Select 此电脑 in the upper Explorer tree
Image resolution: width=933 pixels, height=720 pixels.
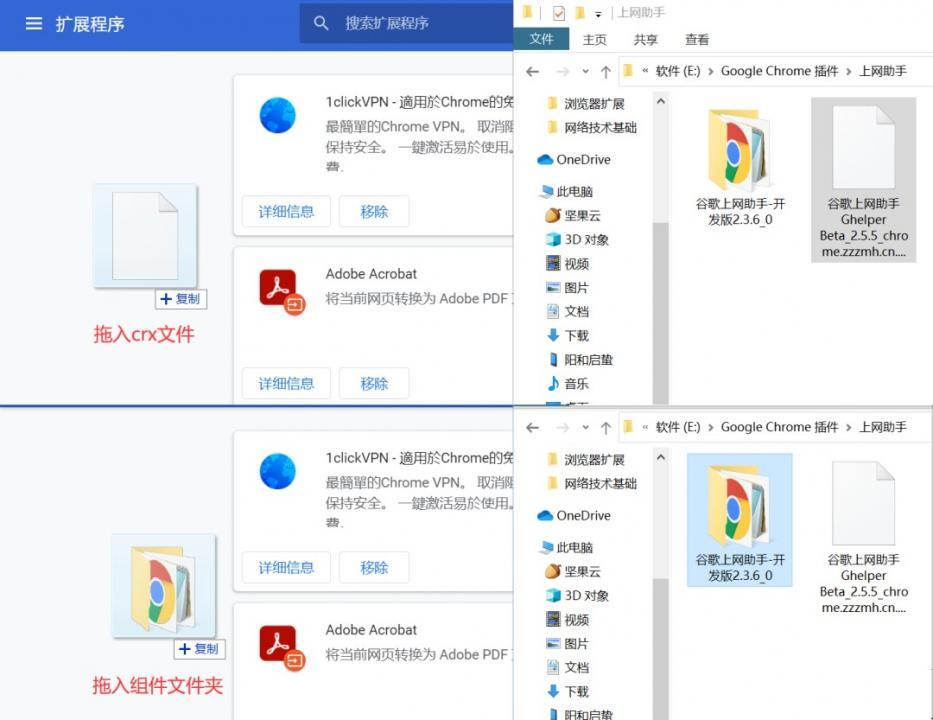tap(566, 192)
